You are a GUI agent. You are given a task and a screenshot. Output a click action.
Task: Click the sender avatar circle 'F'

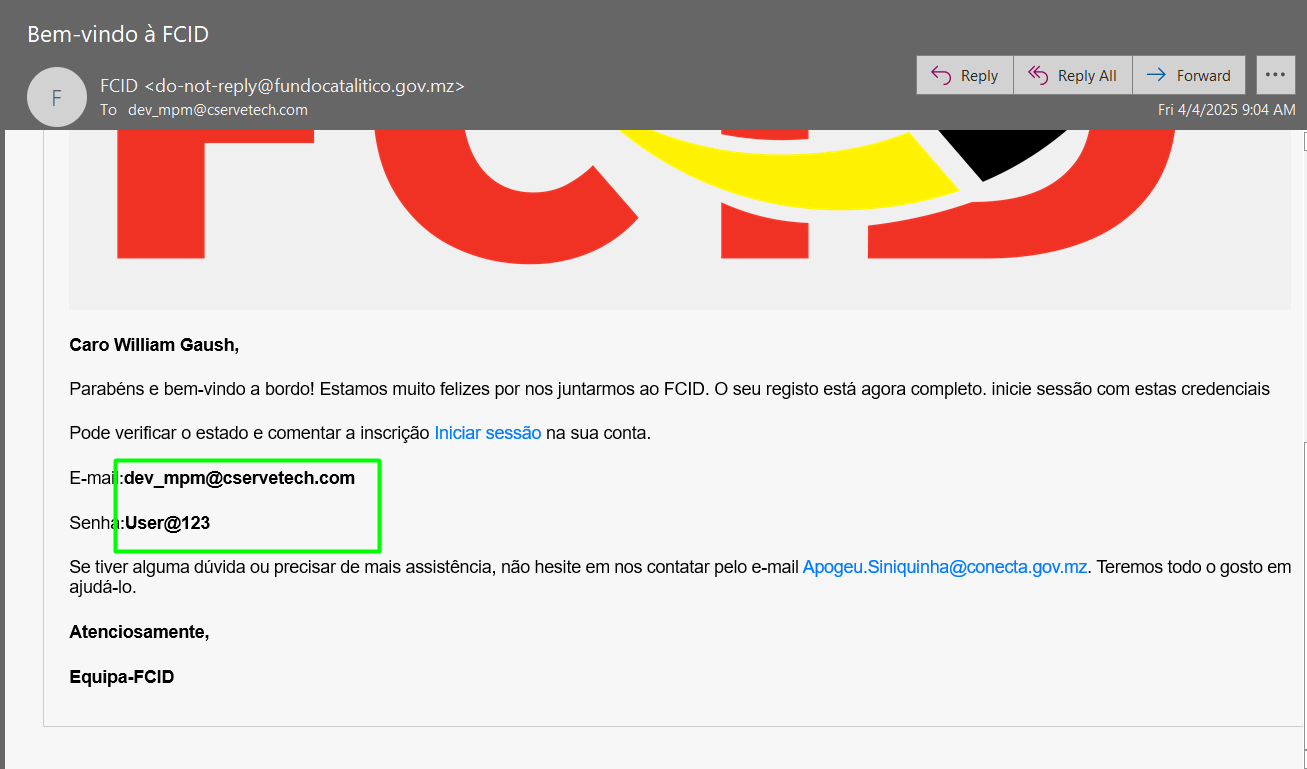[56, 97]
